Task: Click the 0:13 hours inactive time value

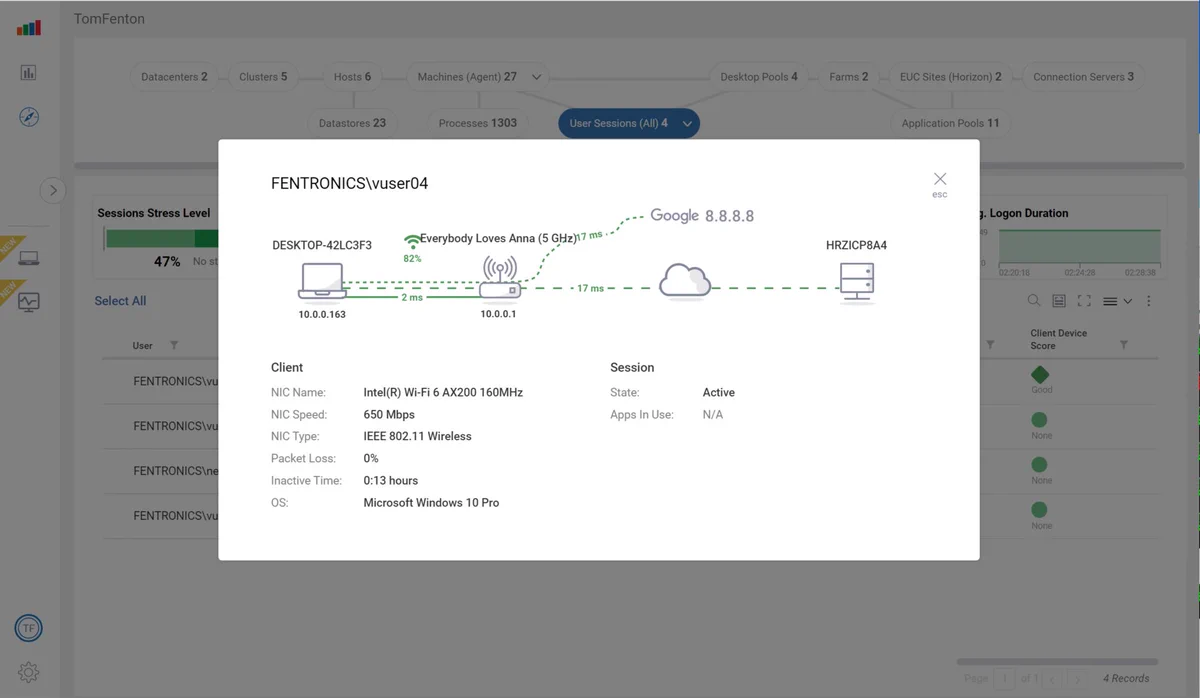Action: [391, 480]
